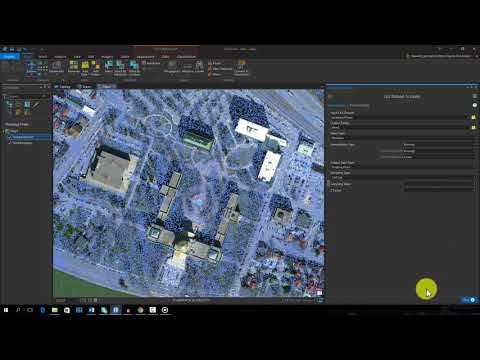Activate the Measure tool
Image resolution: width=480 pixels, height=360 pixels.
(187, 66)
